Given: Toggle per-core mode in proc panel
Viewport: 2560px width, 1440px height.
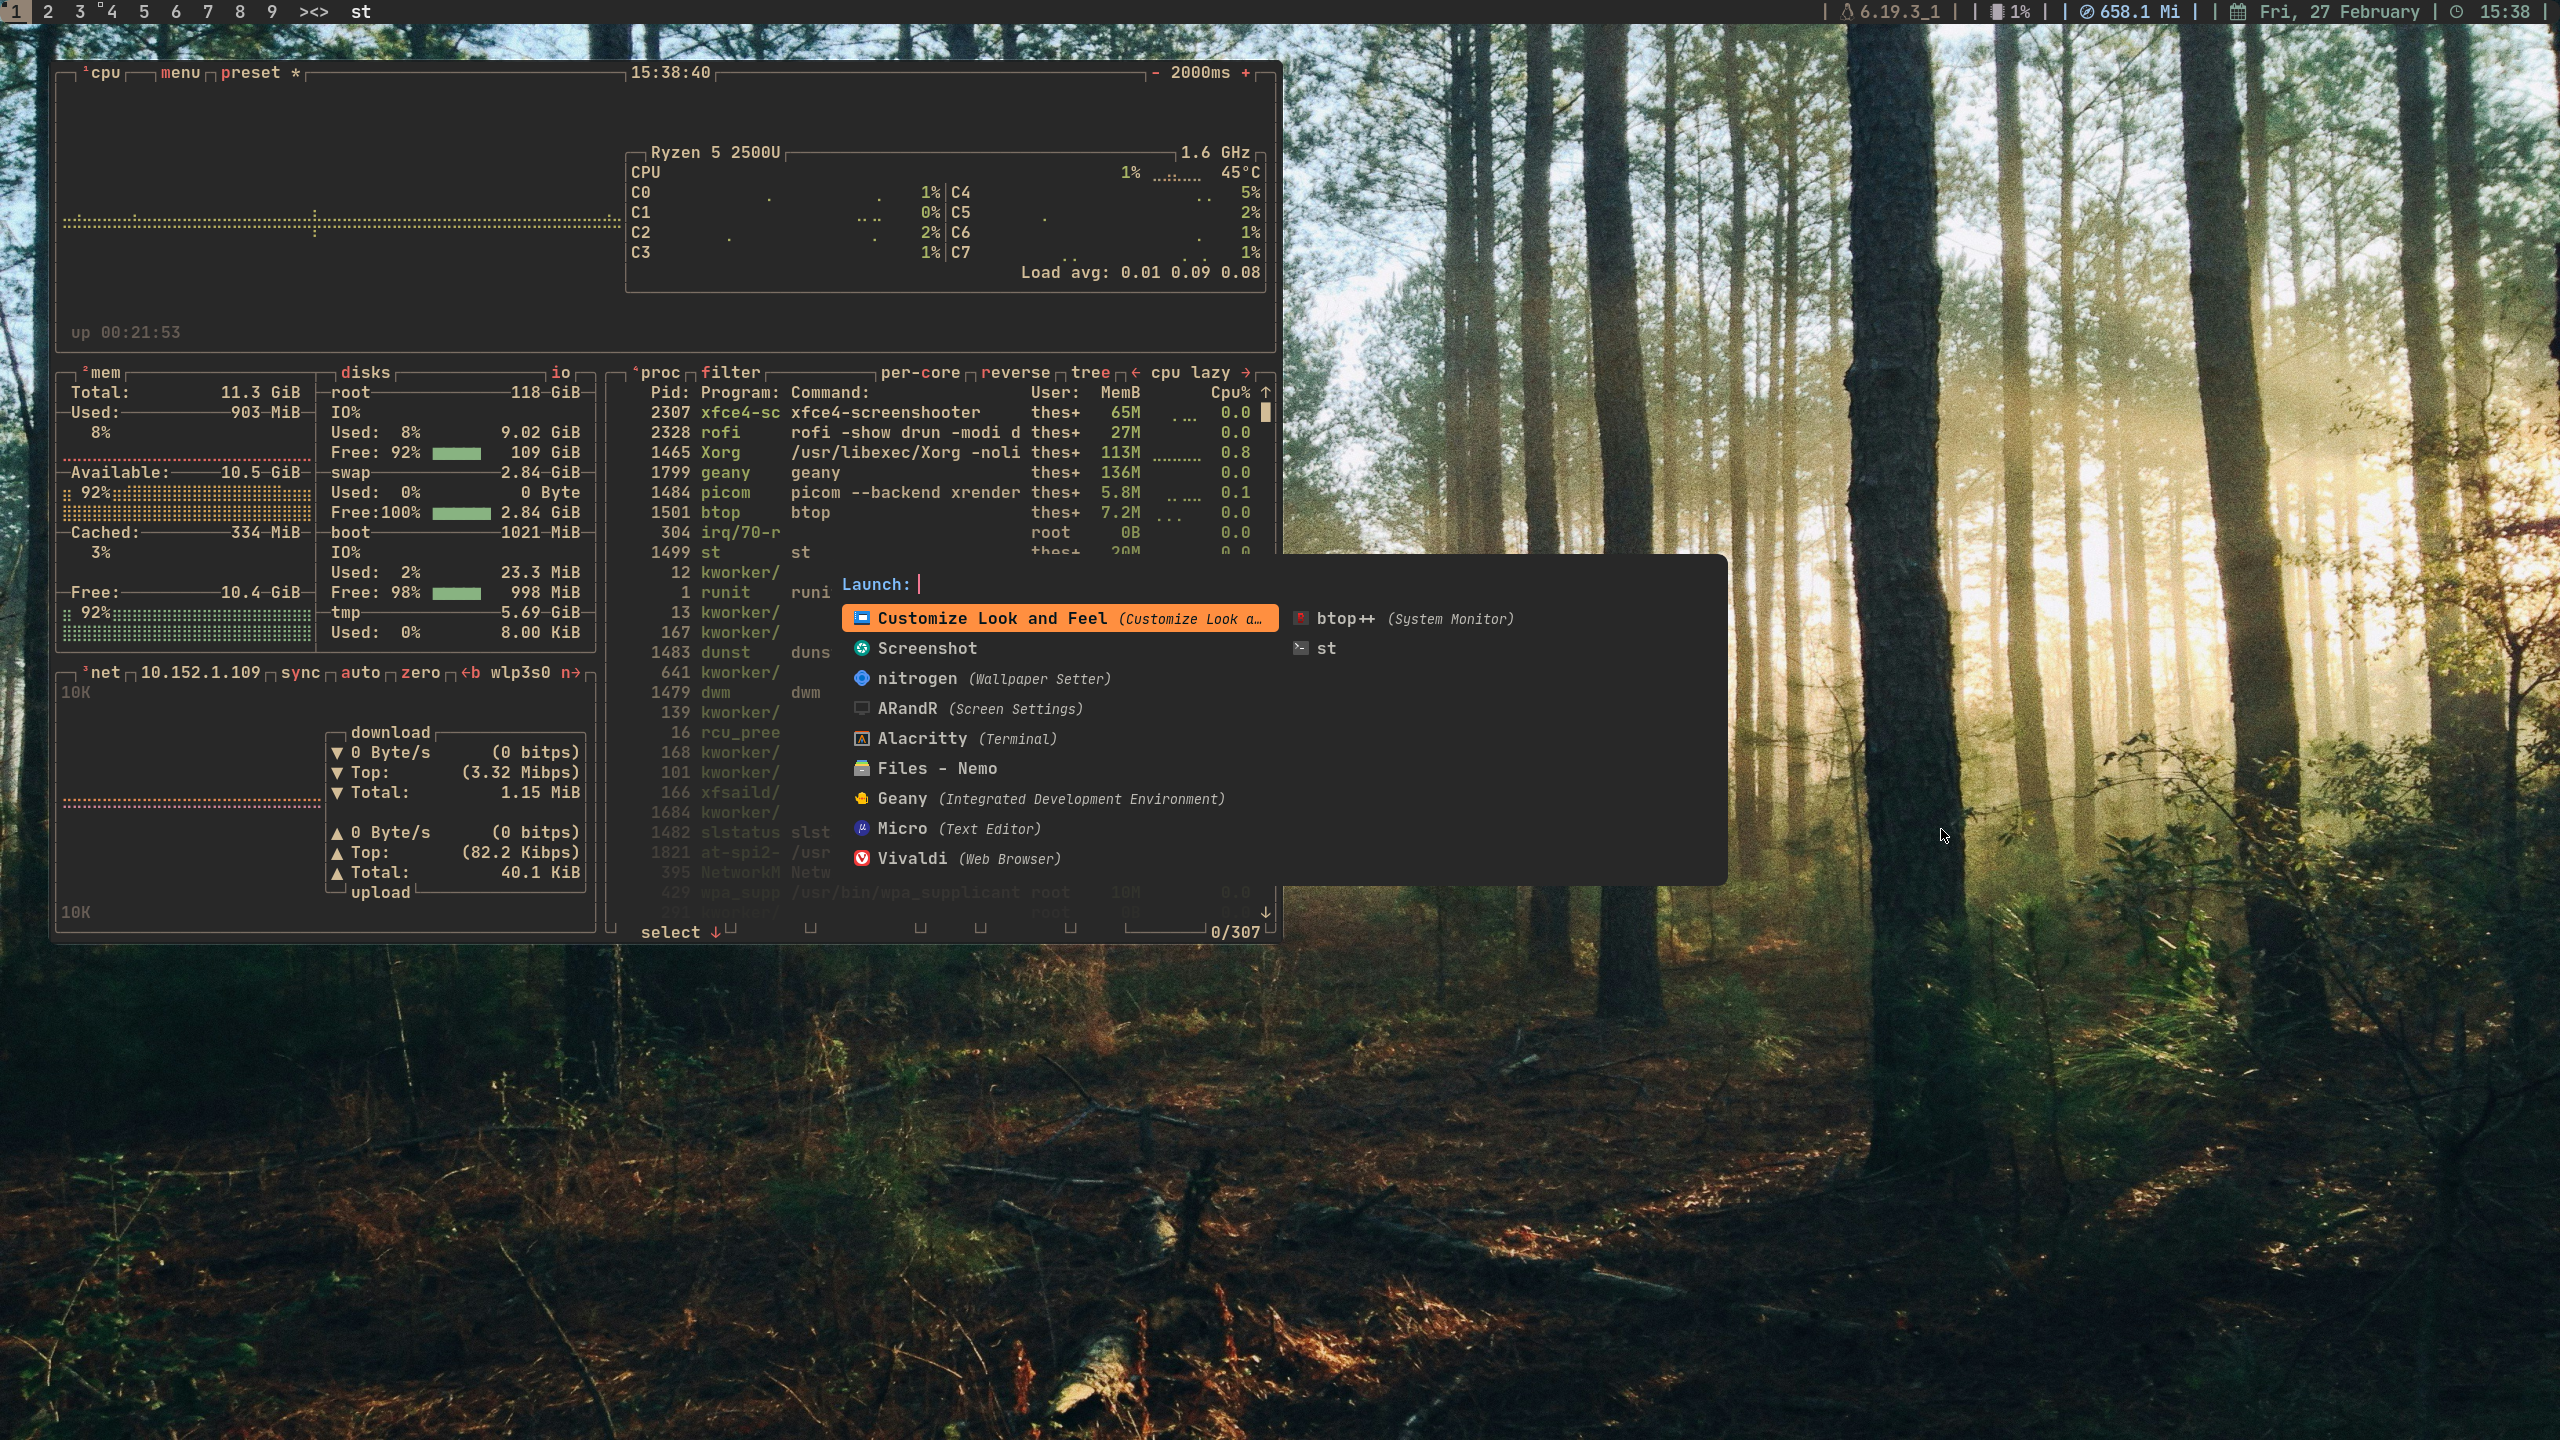Looking at the screenshot, I should click(x=919, y=372).
